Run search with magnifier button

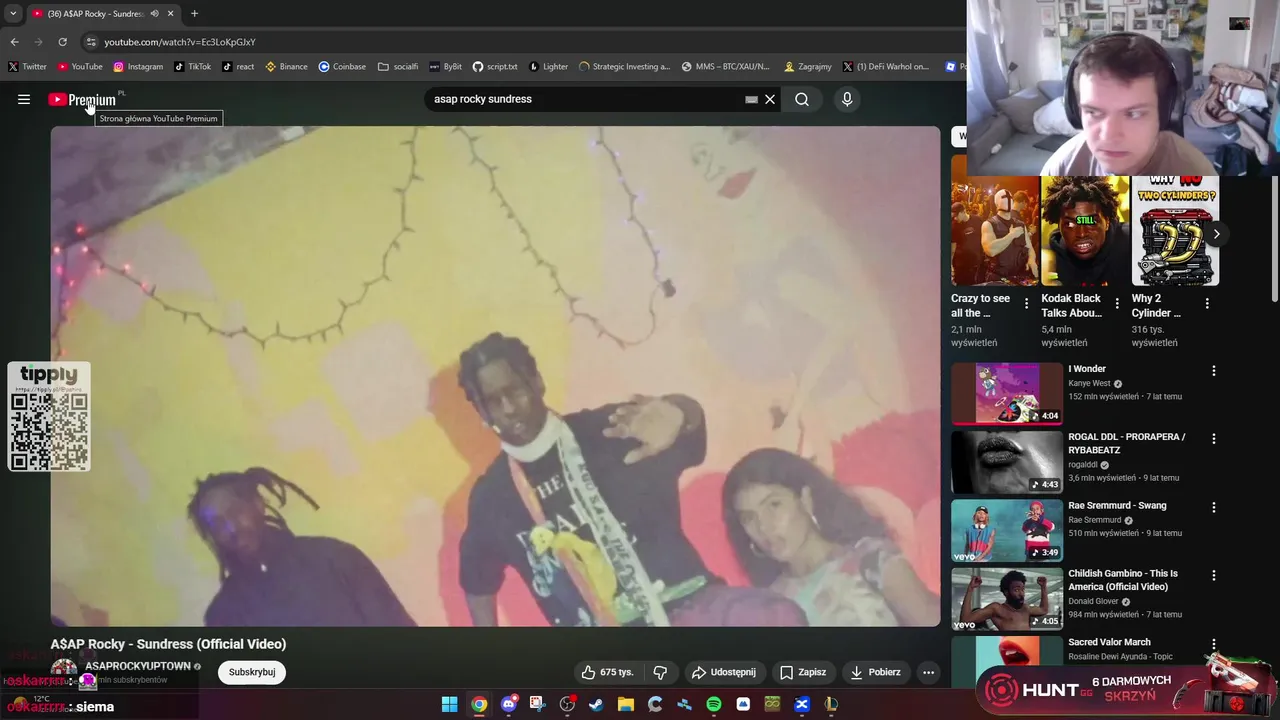pos(802,99)
